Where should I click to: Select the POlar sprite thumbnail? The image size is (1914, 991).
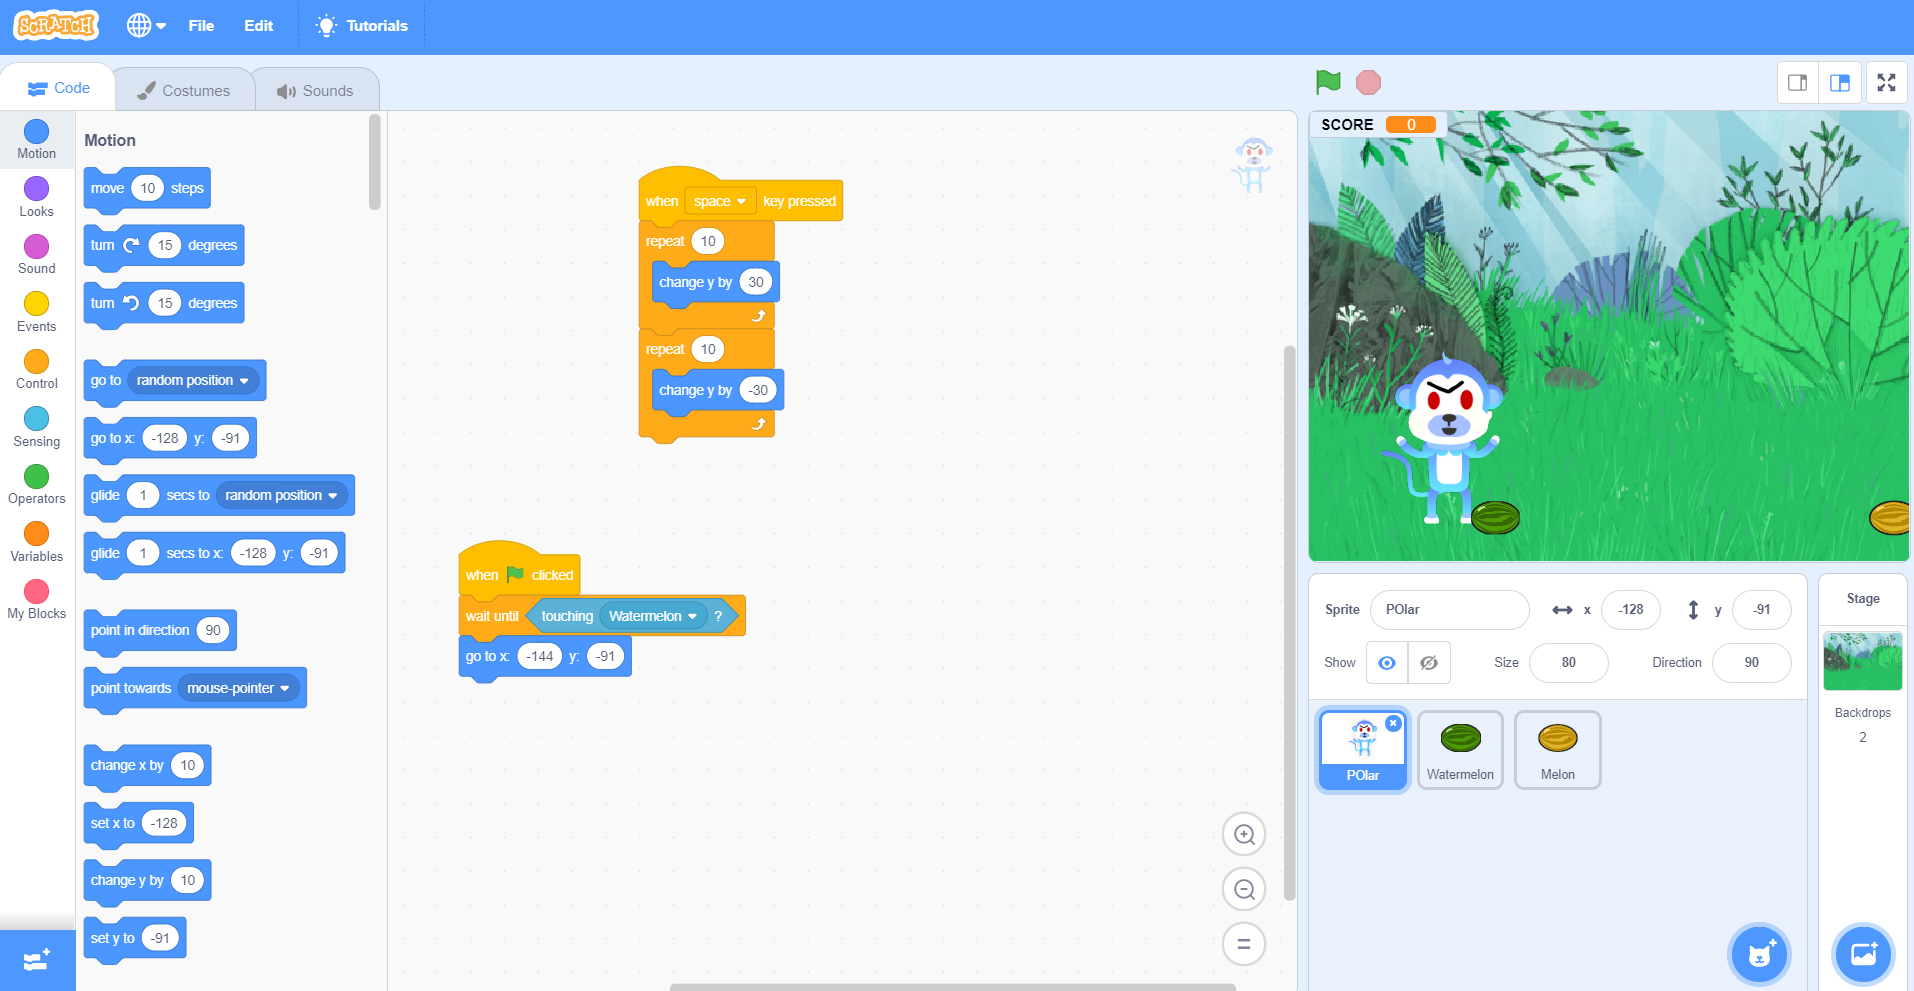coord(1363,750)
